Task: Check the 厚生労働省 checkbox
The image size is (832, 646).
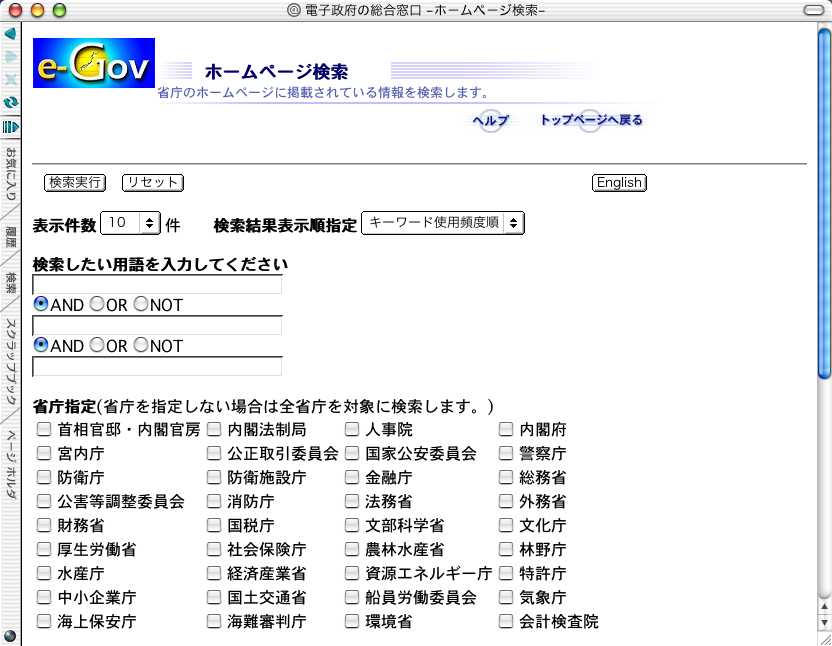Action: (44, 549)
